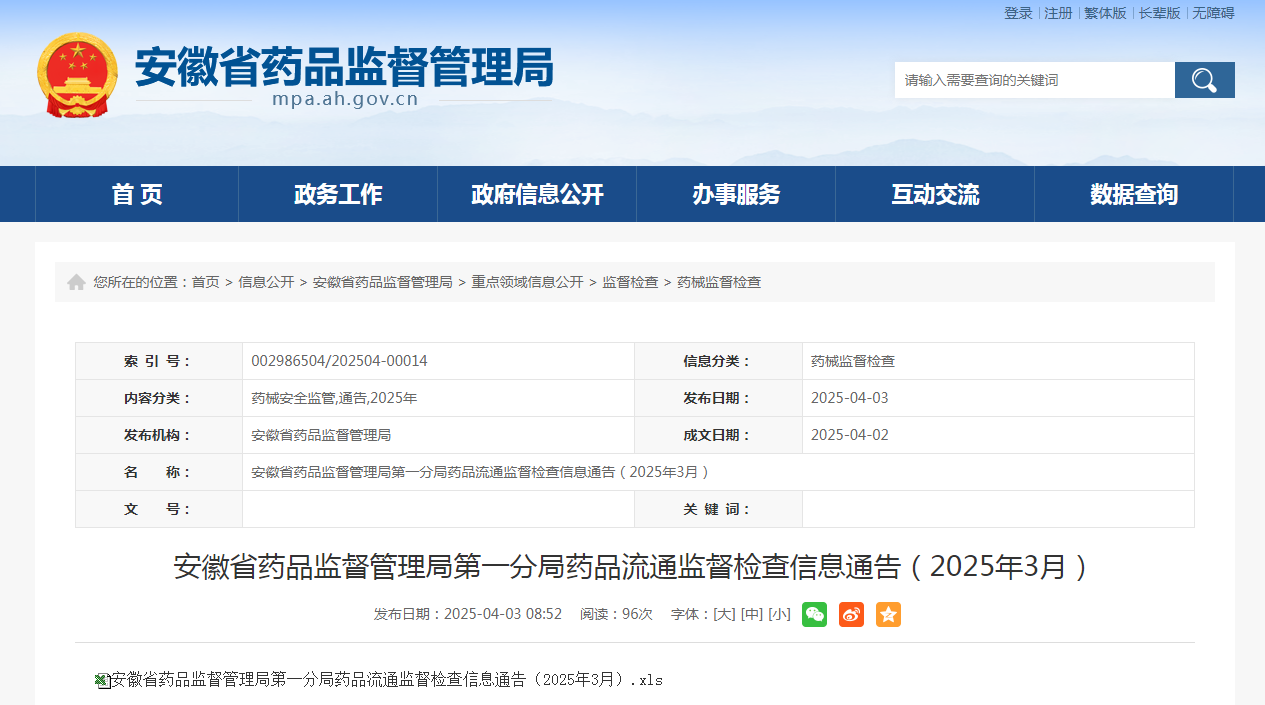The height and width of the screenshot is (705, 1265).
Task: Set font size to small [小]
Action: [780, 614]
